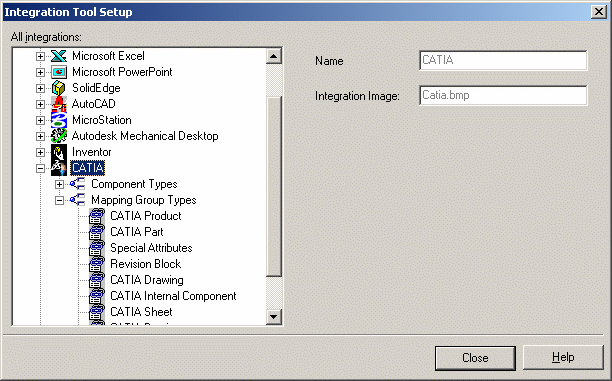The width and height of the screenshot is (612, 381).
Task: Expand the Microsoft PowerPoint node
Action: coord(40,73)
